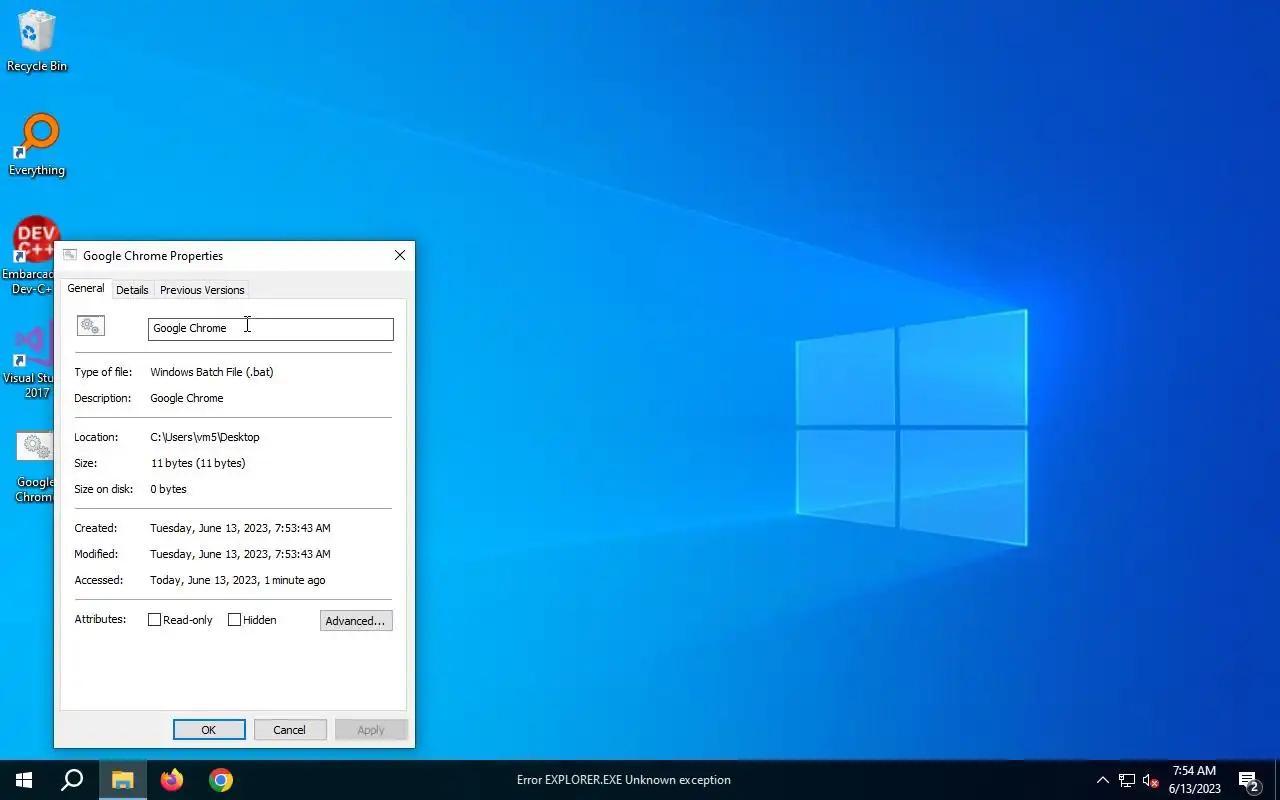Viewport: 1280px width, 800px height.
Task: Open the notification center icon
Action: click(x=1249, y=780)
